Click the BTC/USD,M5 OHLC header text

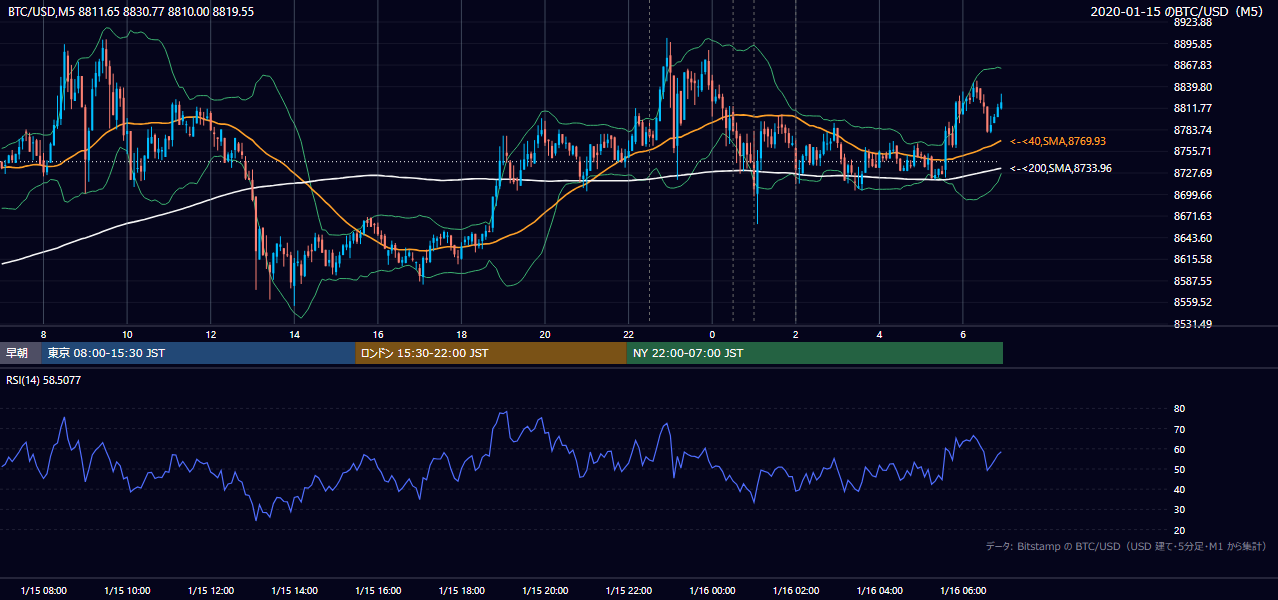(x=131, y=12)
